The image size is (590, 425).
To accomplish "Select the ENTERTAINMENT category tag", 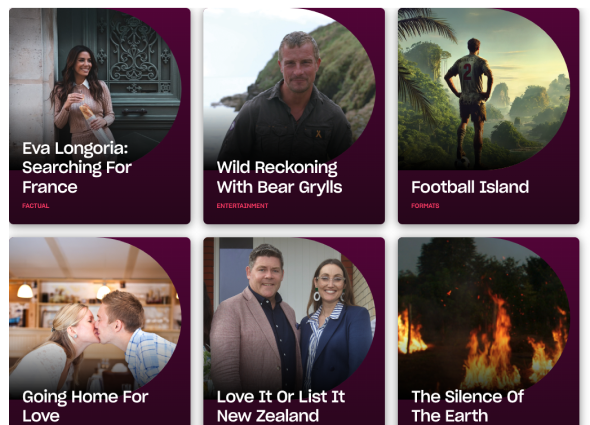I will [242, 206].
